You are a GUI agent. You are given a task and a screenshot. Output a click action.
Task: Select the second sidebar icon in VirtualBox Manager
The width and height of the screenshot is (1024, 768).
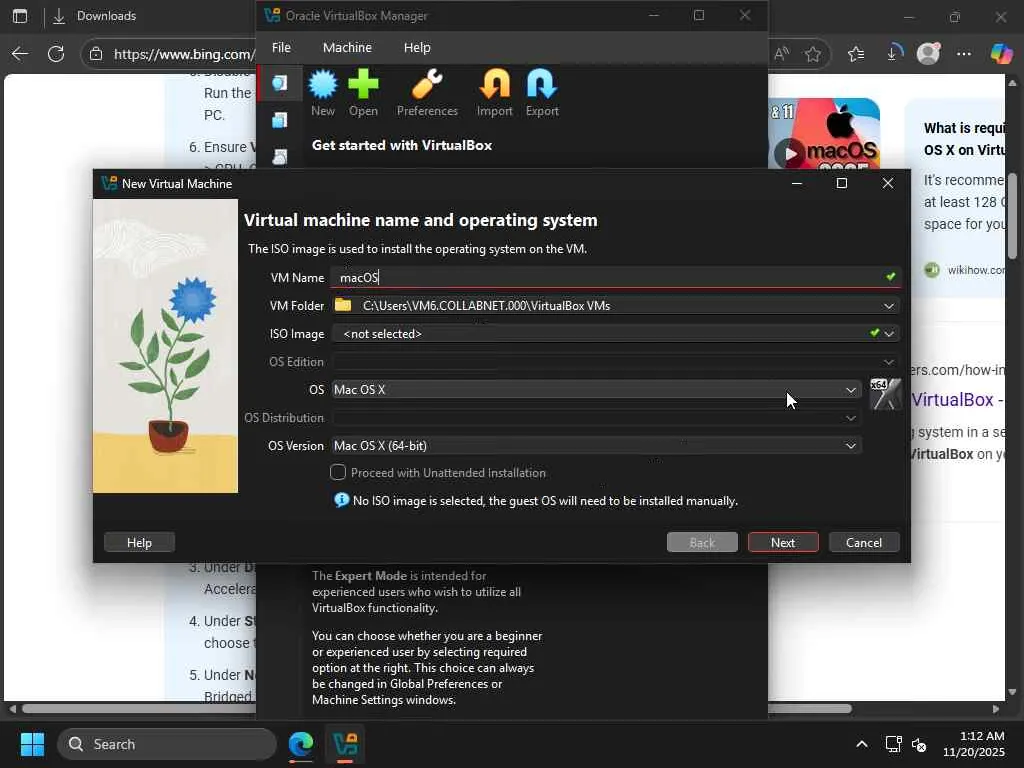pyautogui.click(x=280, y=120)
